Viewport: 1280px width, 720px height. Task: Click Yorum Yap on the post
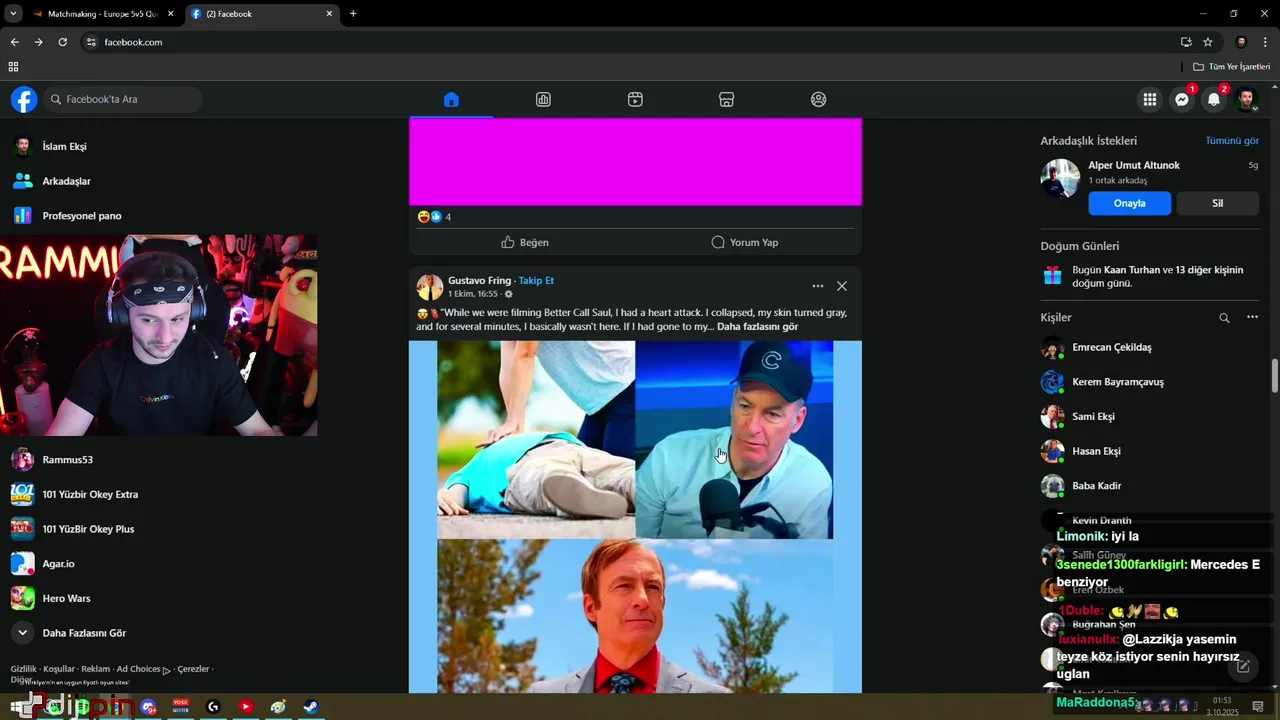pyautogui.click(x=744, y=242)
